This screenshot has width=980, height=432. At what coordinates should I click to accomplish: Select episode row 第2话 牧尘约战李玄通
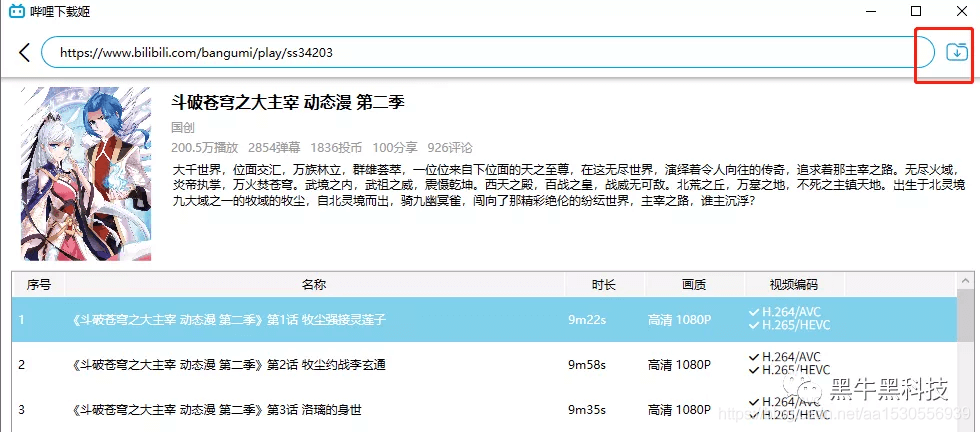(x=484, y=364)
